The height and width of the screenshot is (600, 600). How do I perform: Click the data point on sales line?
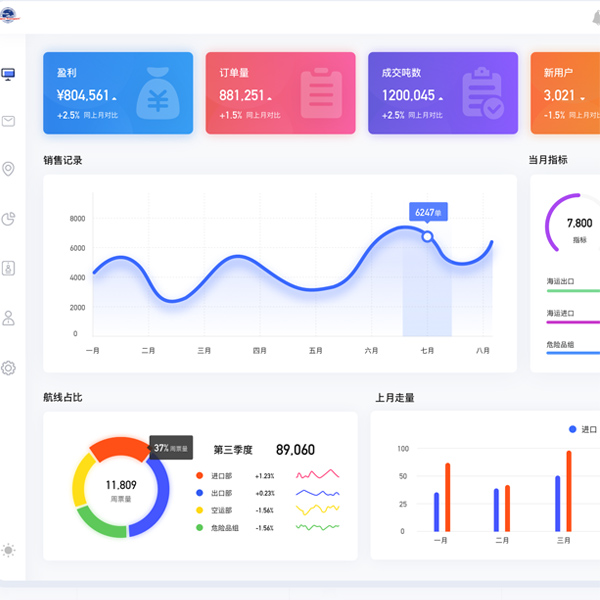click(428, 236)
